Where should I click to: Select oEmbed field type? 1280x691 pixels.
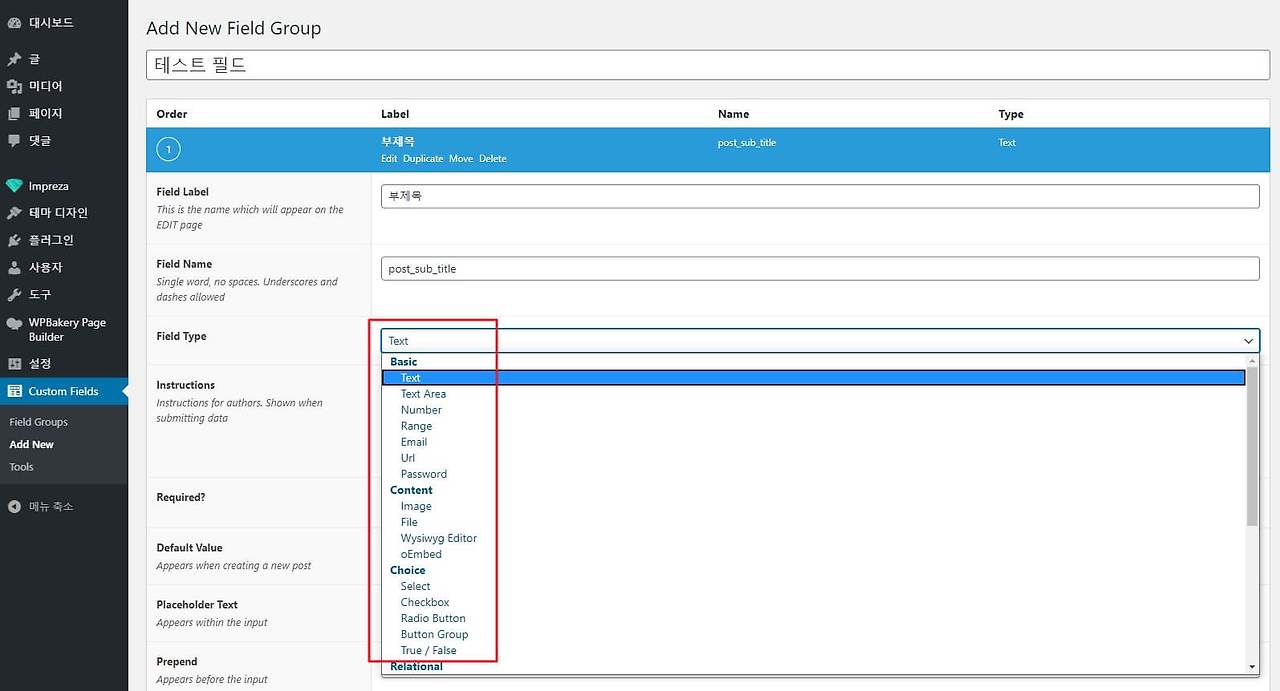coord(814,554)
